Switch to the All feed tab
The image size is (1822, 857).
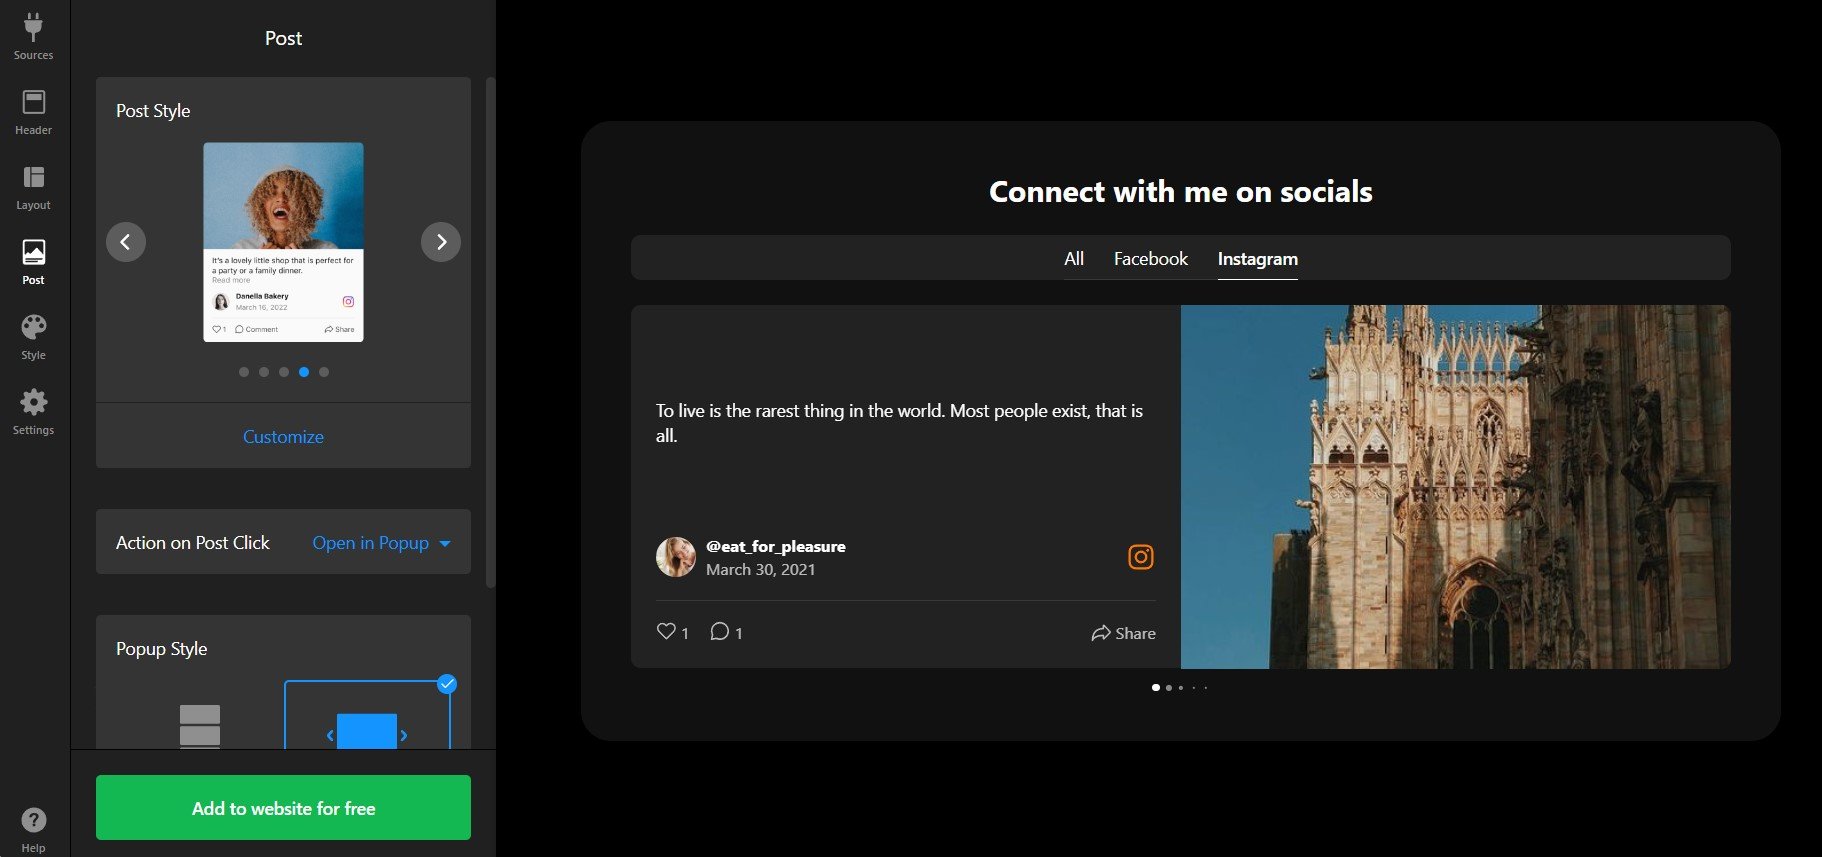point(1073,259)
